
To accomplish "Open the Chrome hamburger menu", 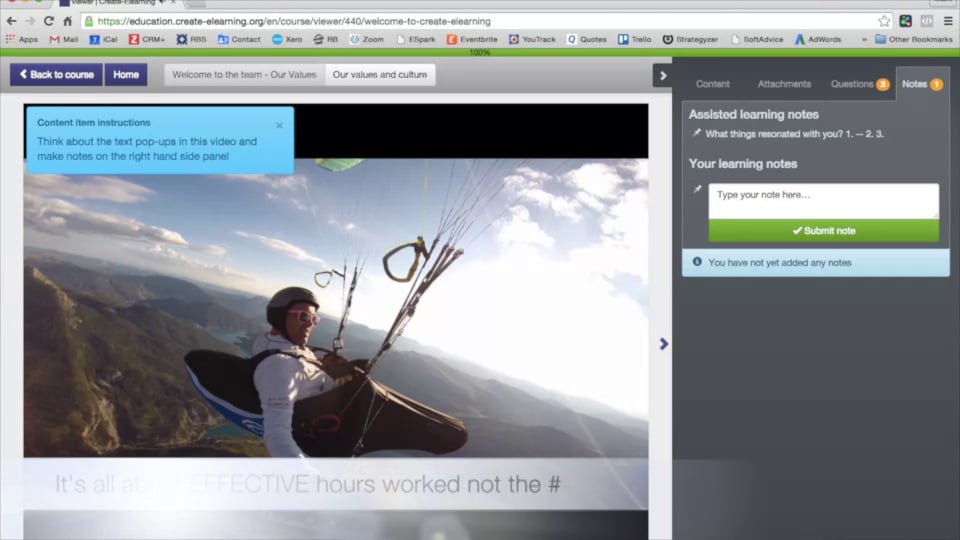I will pos(948,21).
